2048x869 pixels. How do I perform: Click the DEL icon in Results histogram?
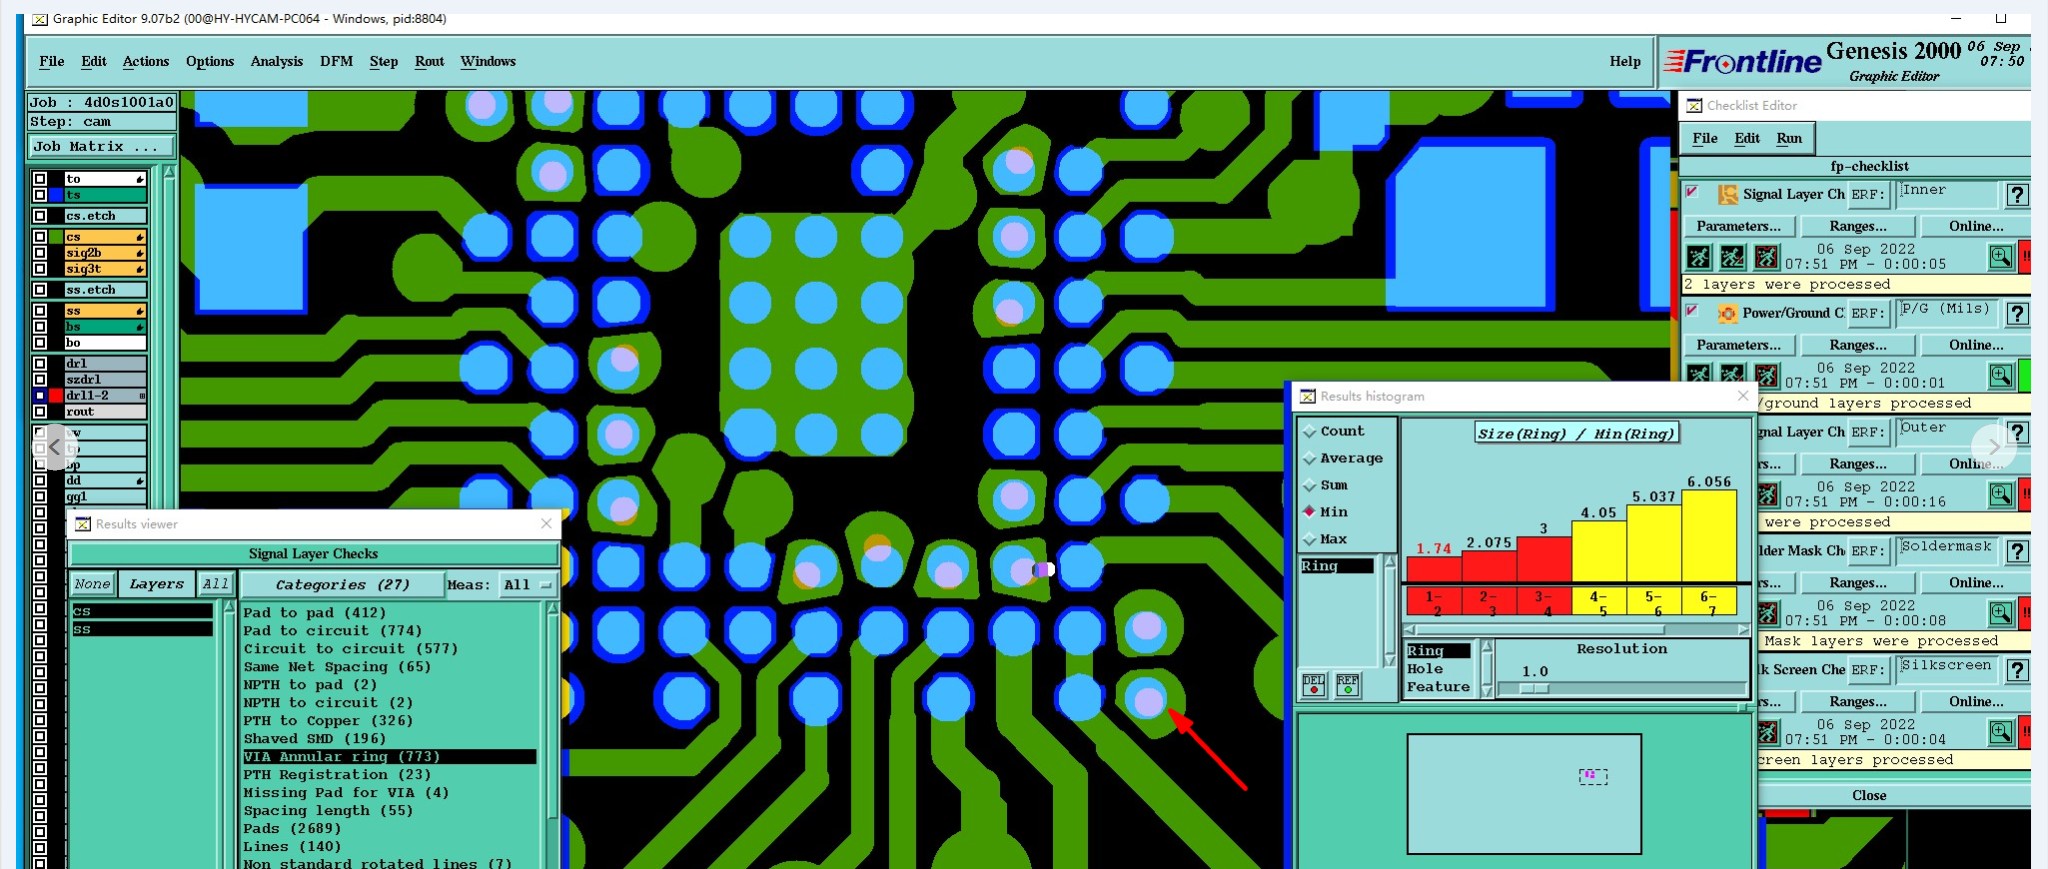pyautogui.click(x=1314, y=685)
